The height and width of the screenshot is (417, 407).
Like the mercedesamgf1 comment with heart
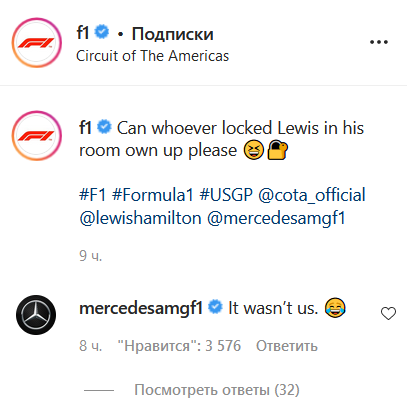(x=388, y=313)
